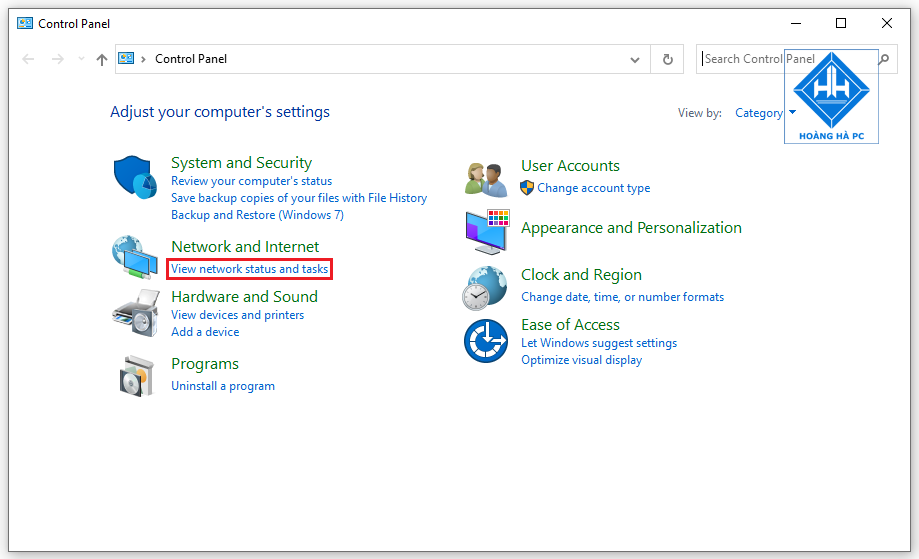
Task: Go forward with the Forward arrow
Action: pyautogui.click(x=57, y=59)
